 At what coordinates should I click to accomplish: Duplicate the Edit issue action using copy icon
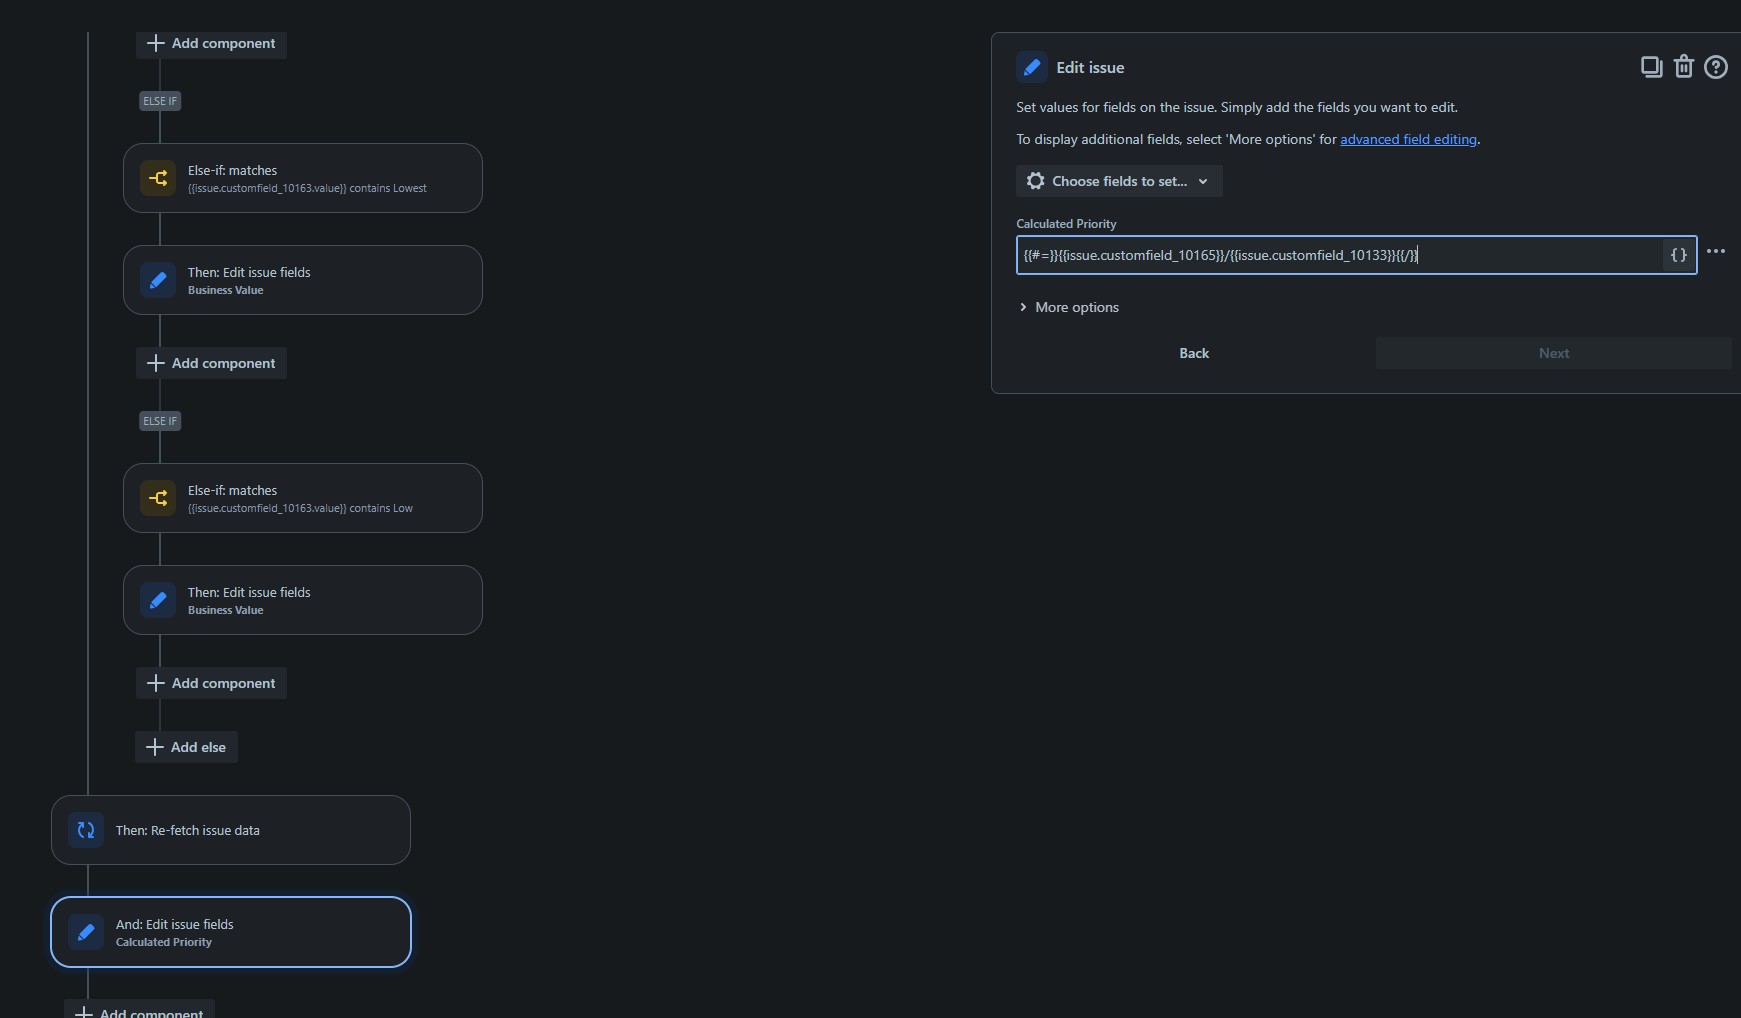1651,66
